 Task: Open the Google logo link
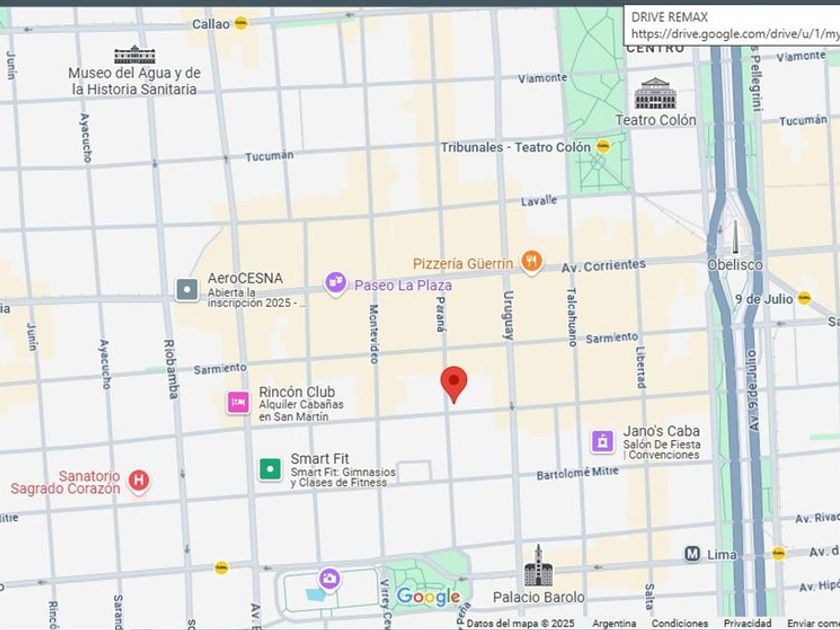[x=428, y=596]
